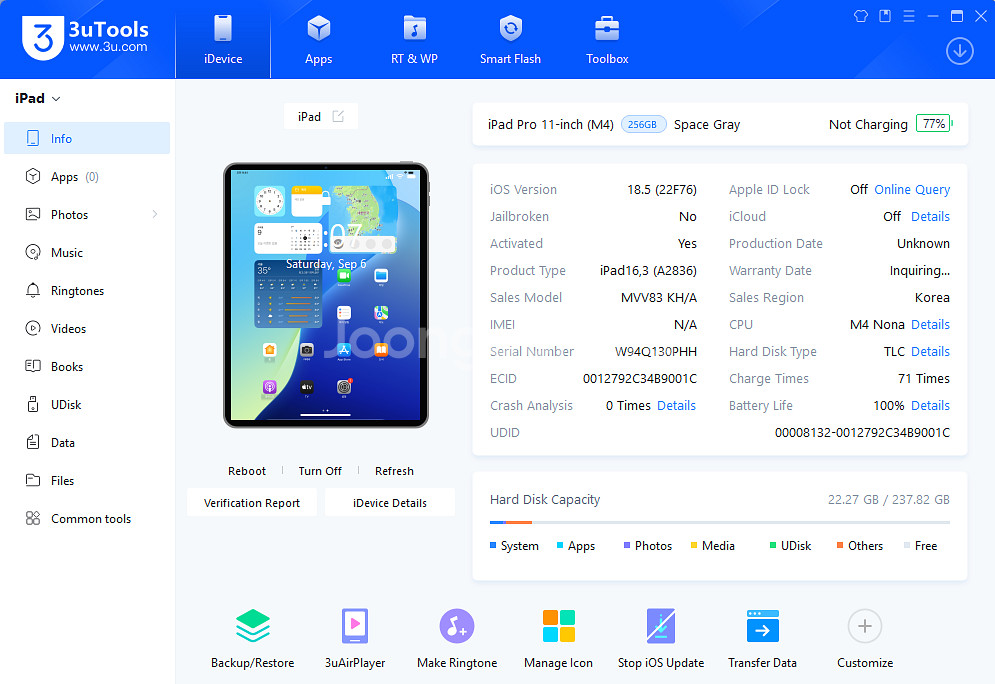Open iCloud Details link
995x684 pixels.
[930, 216]
